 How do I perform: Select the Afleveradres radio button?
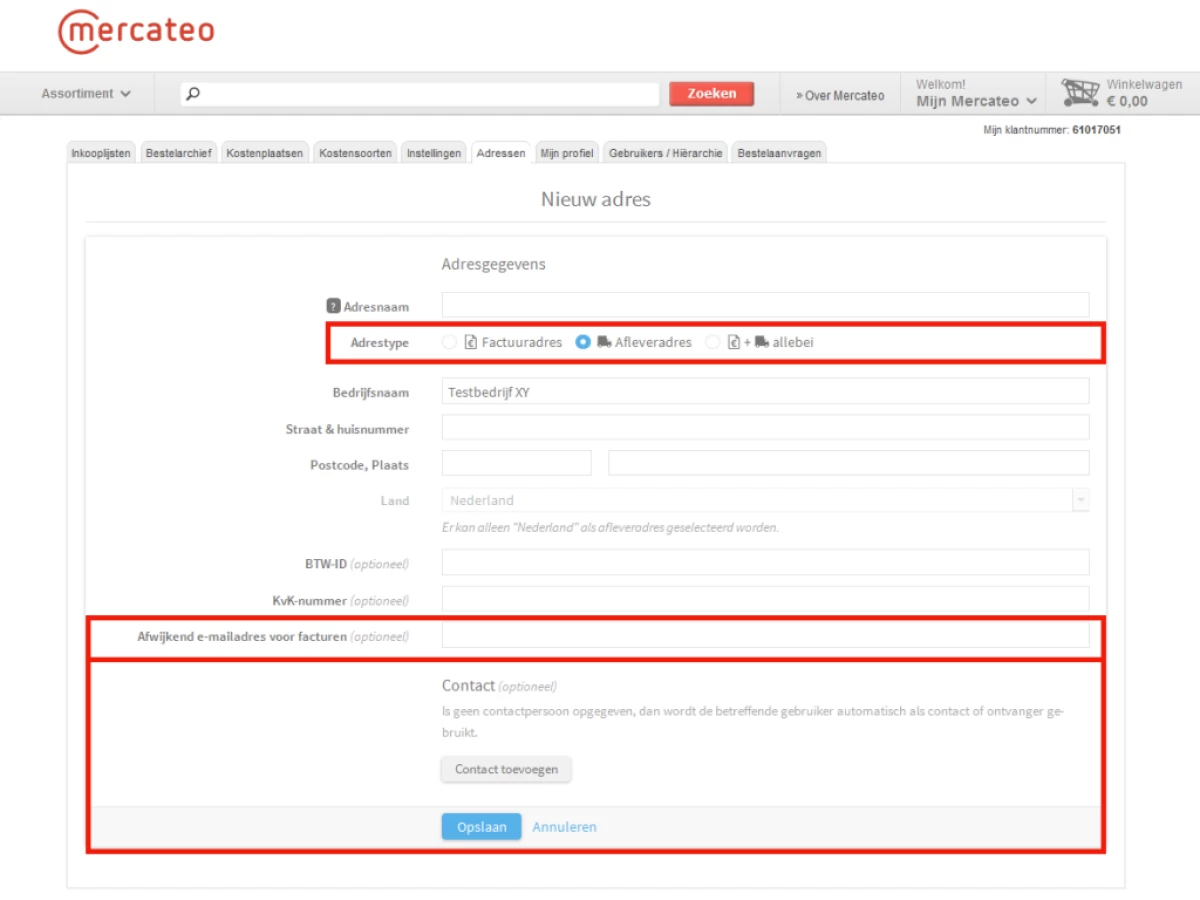tap(583, 342)
